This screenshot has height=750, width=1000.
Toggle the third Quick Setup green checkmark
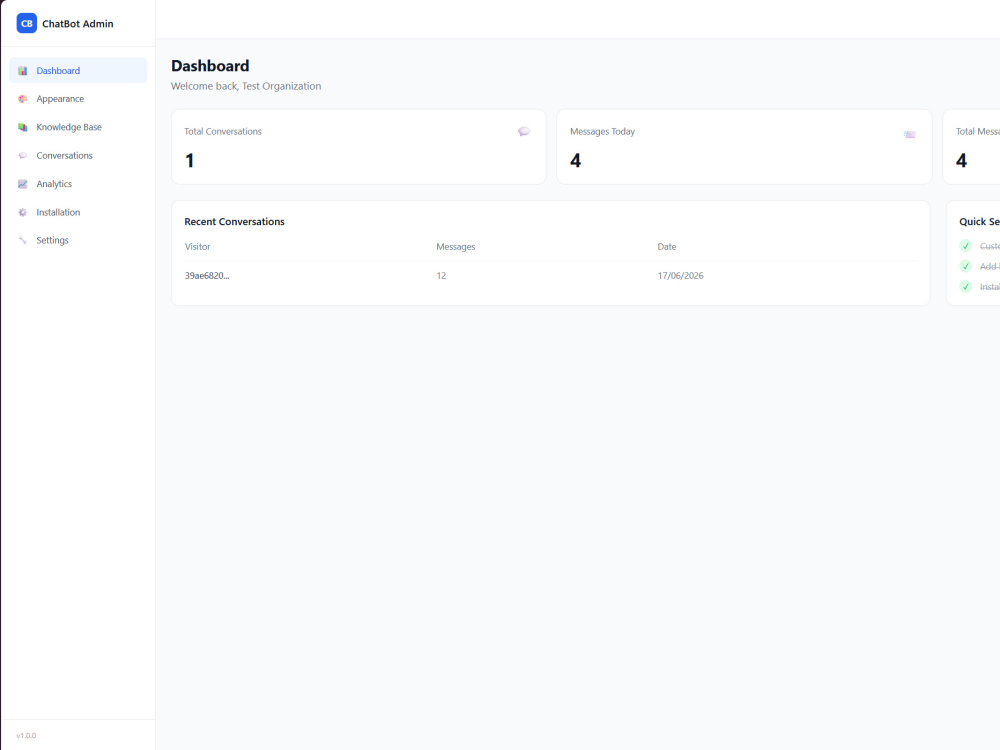tap(966, 287)
